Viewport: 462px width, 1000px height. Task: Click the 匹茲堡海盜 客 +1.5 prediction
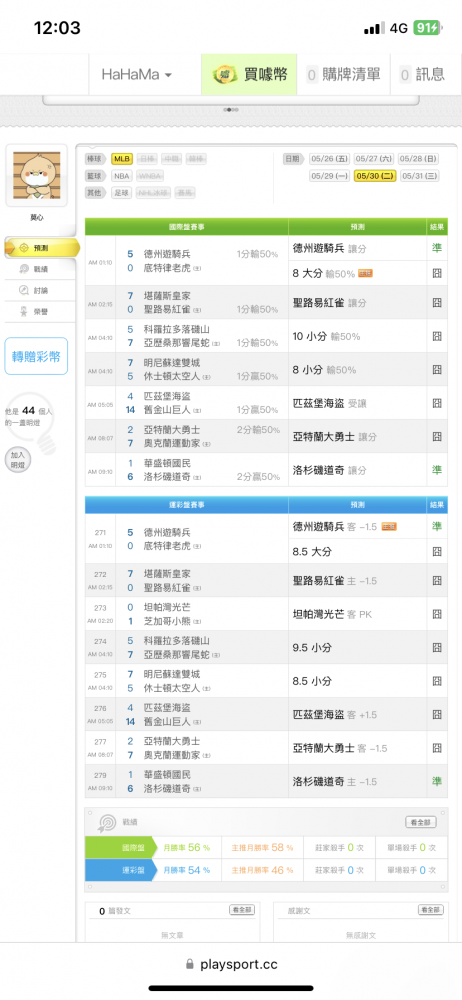click(x=335, y=714)
